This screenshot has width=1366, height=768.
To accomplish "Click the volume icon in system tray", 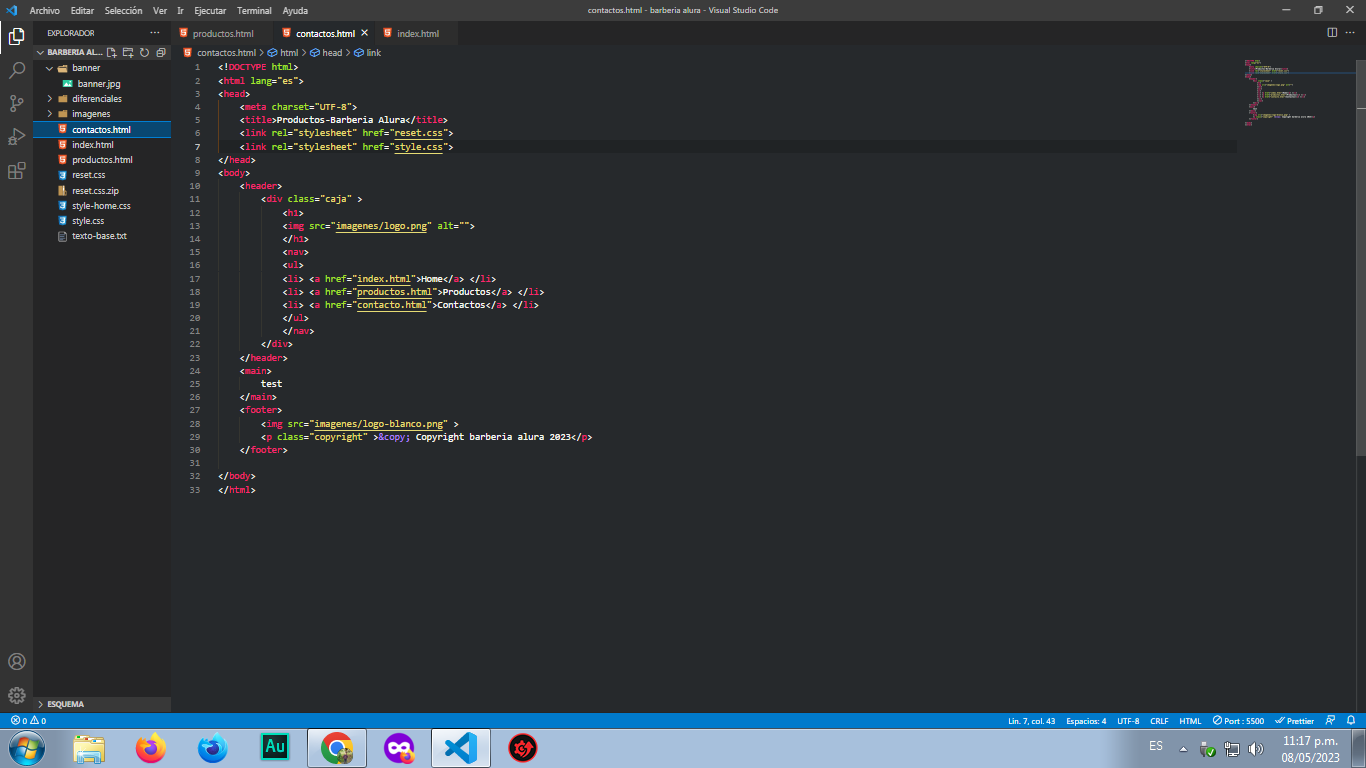I will [x=1256, y=749].
